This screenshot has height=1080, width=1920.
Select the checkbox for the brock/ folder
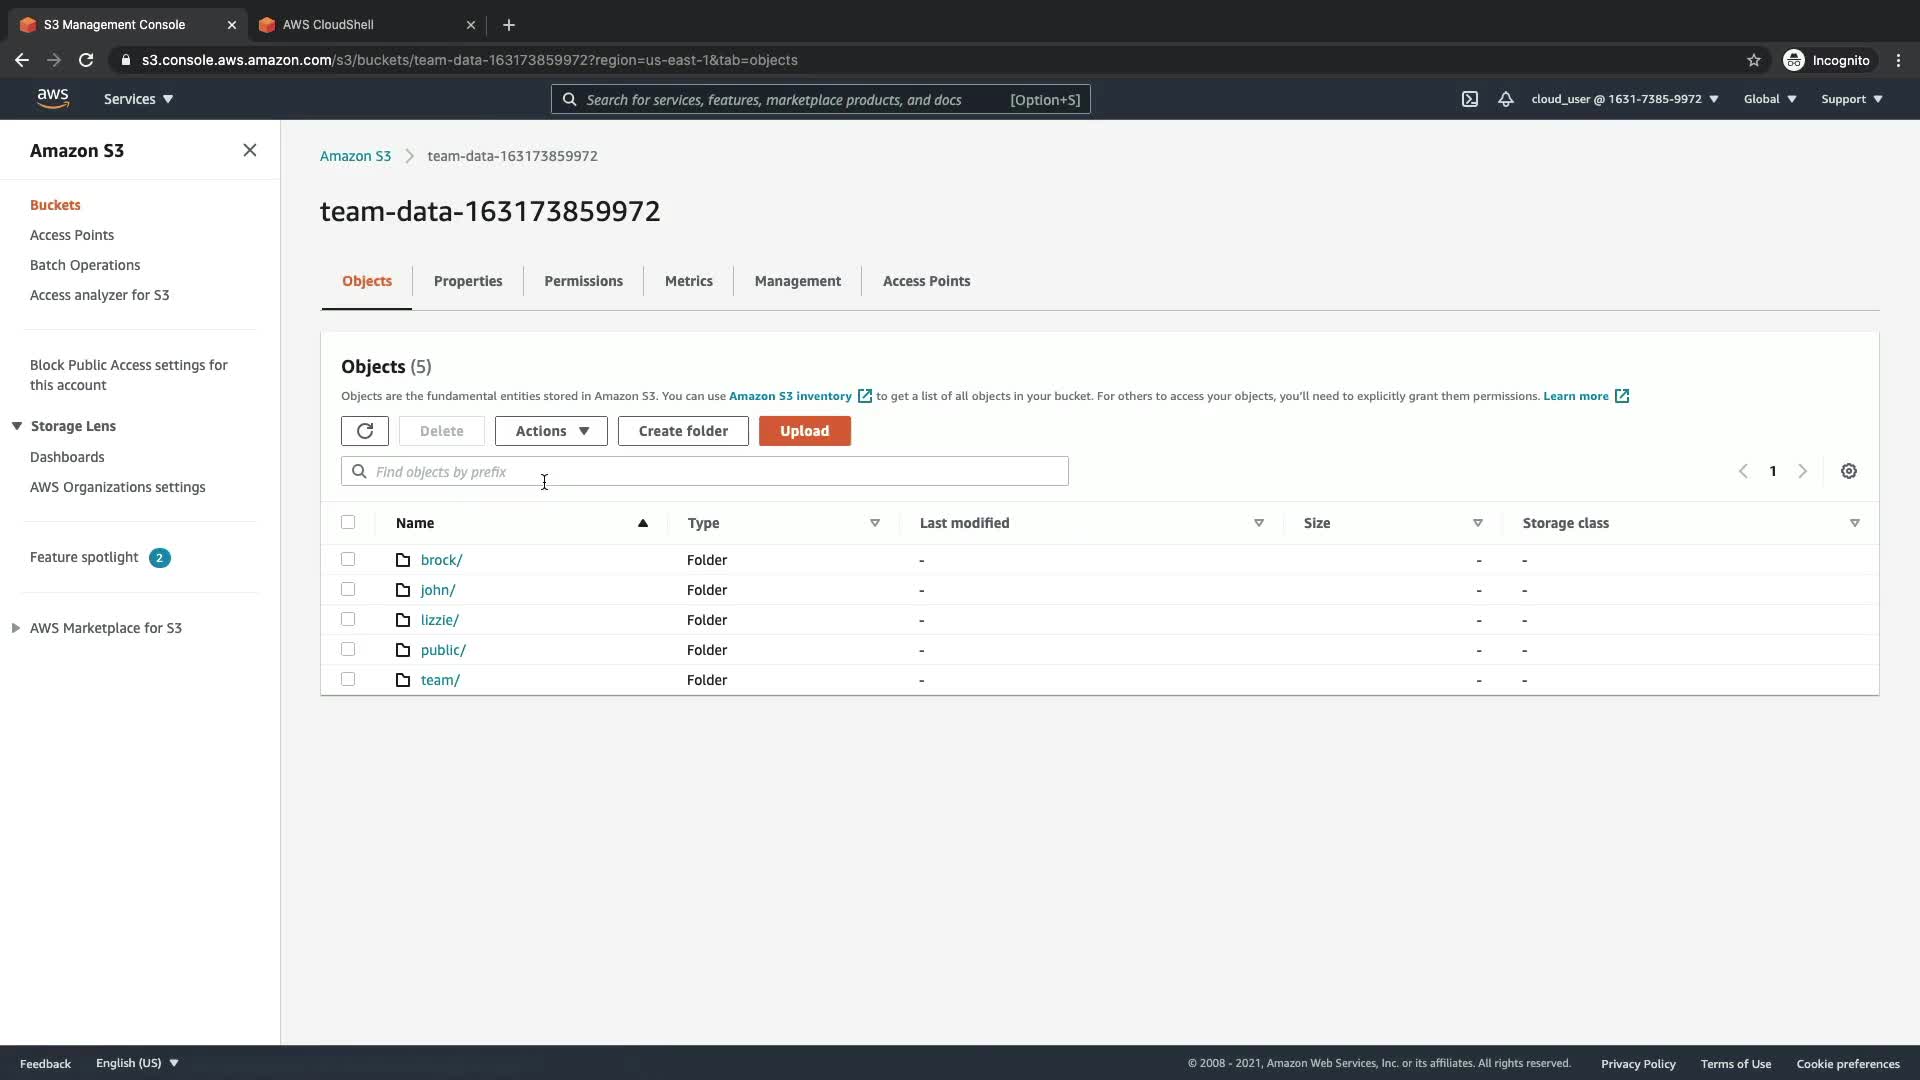(x=348, y=559)
